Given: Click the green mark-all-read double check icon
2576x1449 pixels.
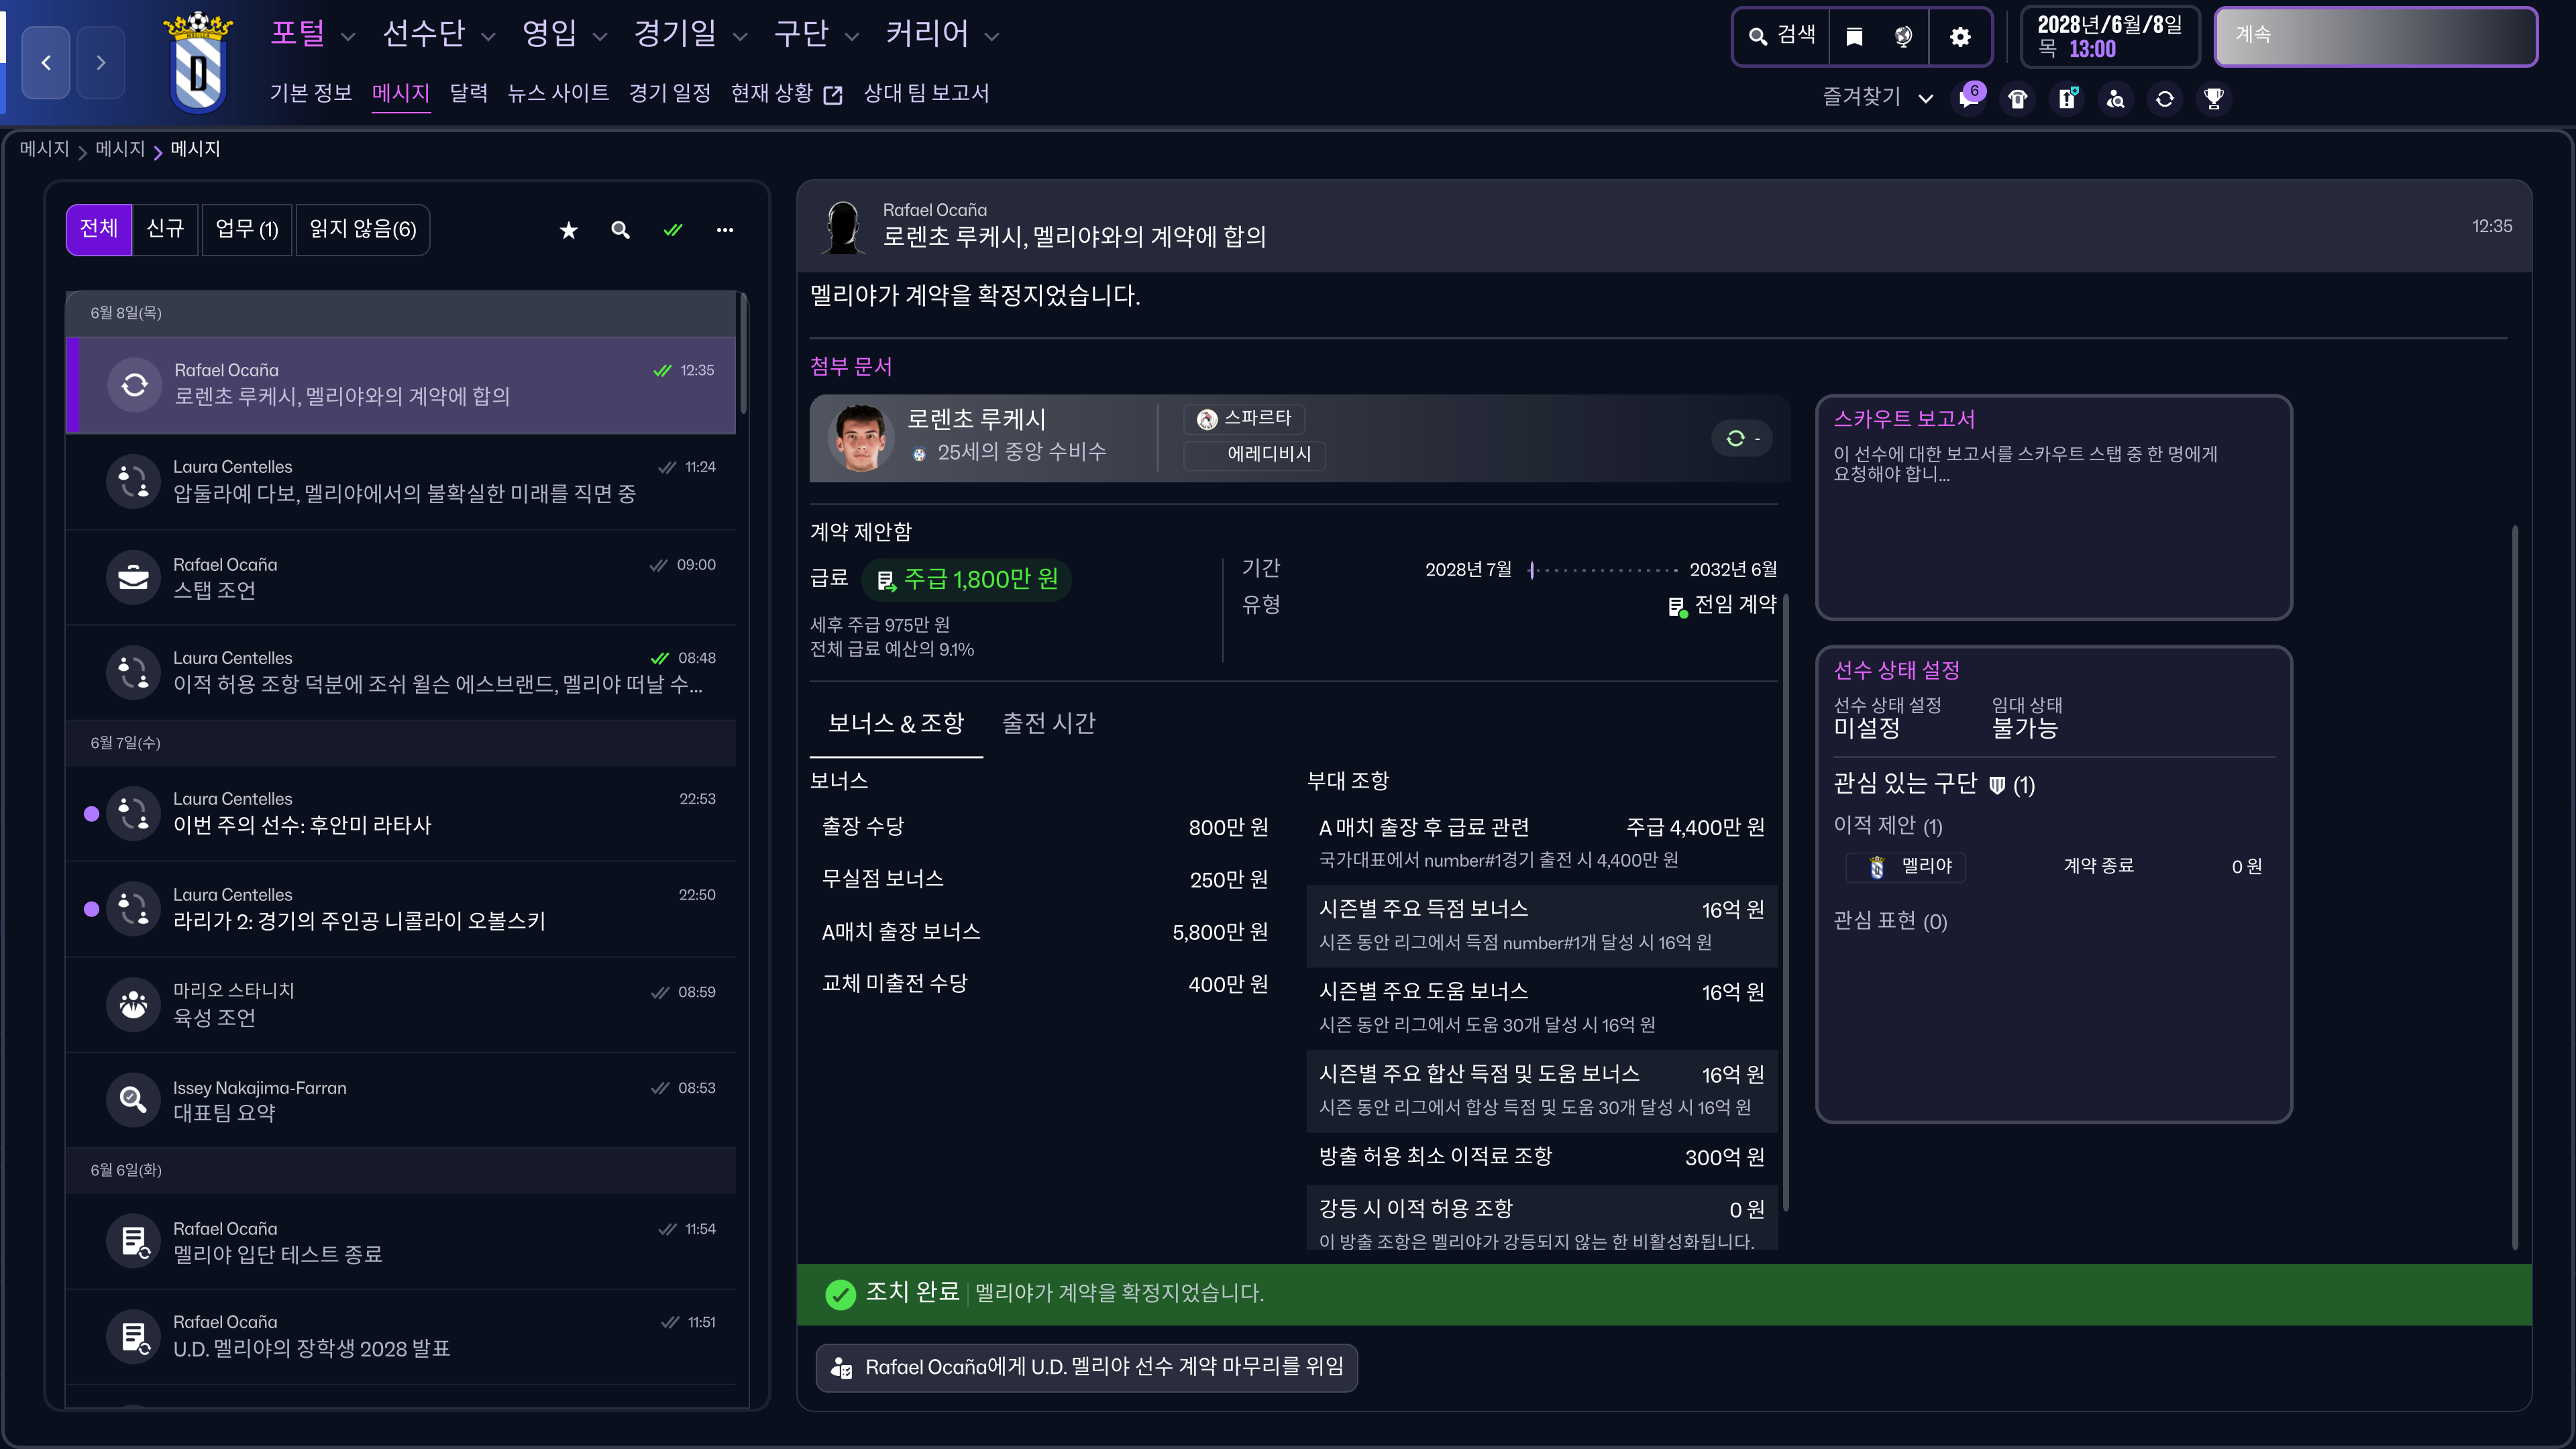Looking at the screenshot, I should coord(673,231).
